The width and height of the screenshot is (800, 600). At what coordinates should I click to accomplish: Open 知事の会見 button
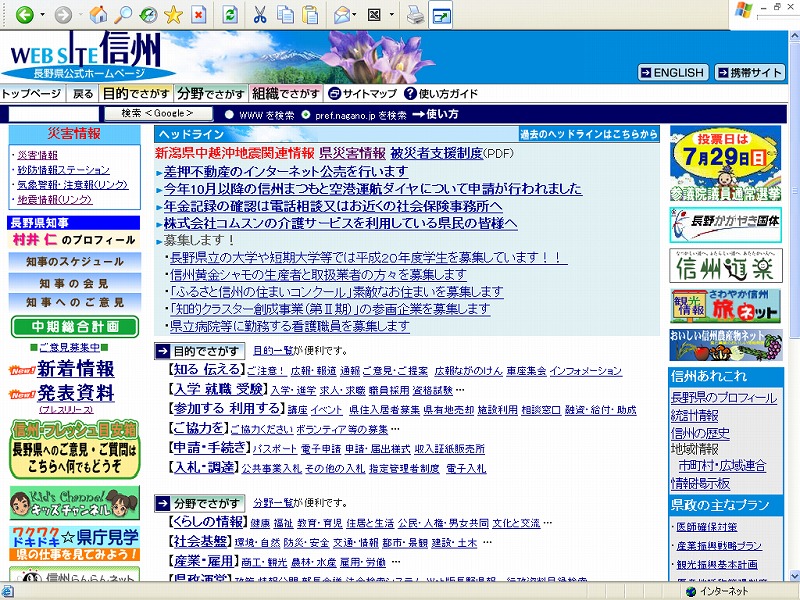75,283
